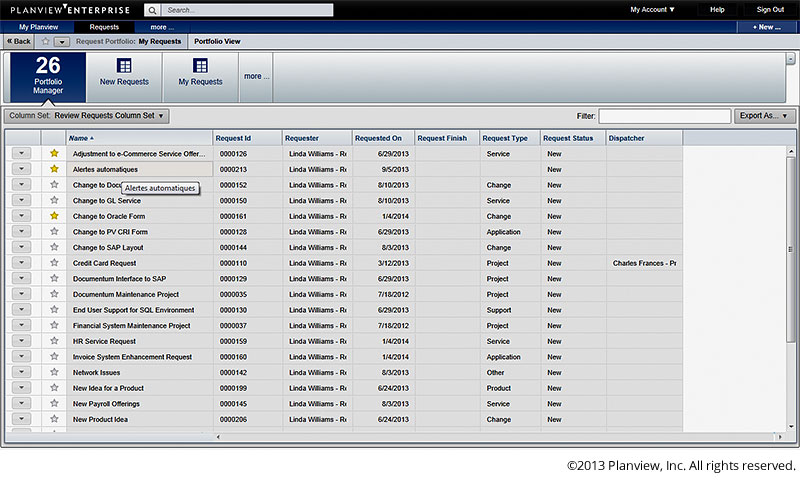Sort by the Name column header
Image resolution: width=800 pixels, height=480 pixels.
(x=139, y=138)
